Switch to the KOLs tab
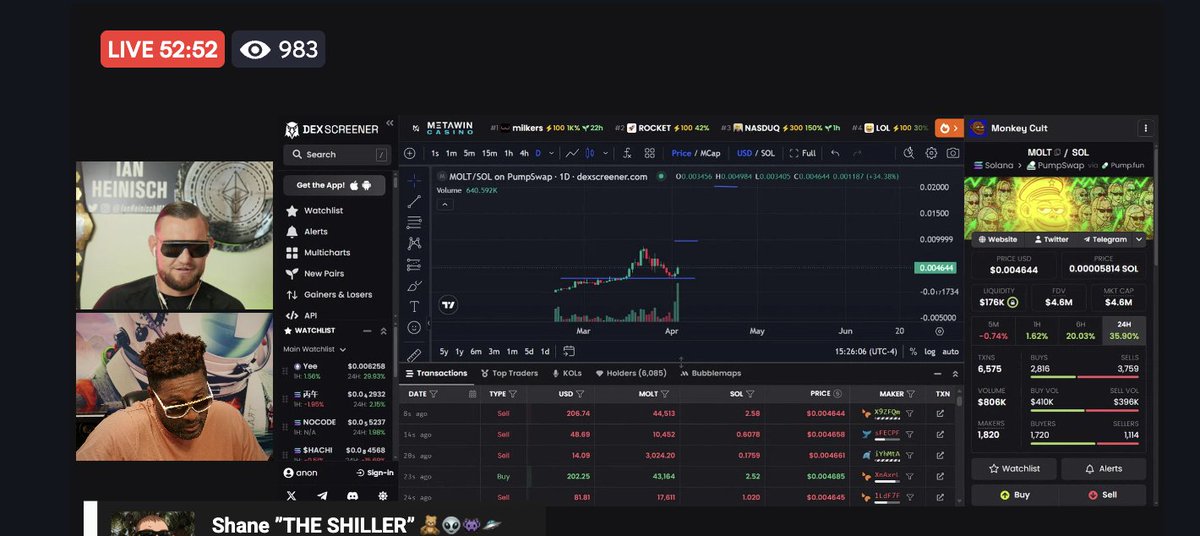The image size is (1200, 536). click(566, 373)
